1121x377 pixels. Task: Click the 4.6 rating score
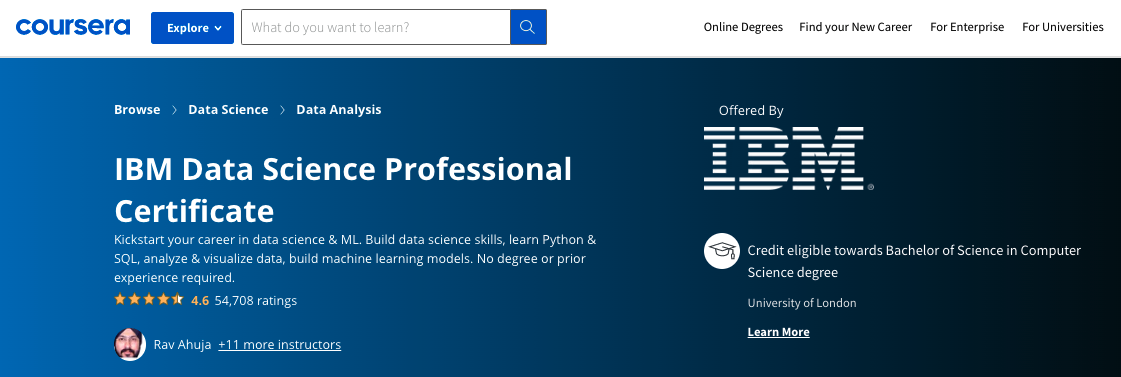[200, 300]
